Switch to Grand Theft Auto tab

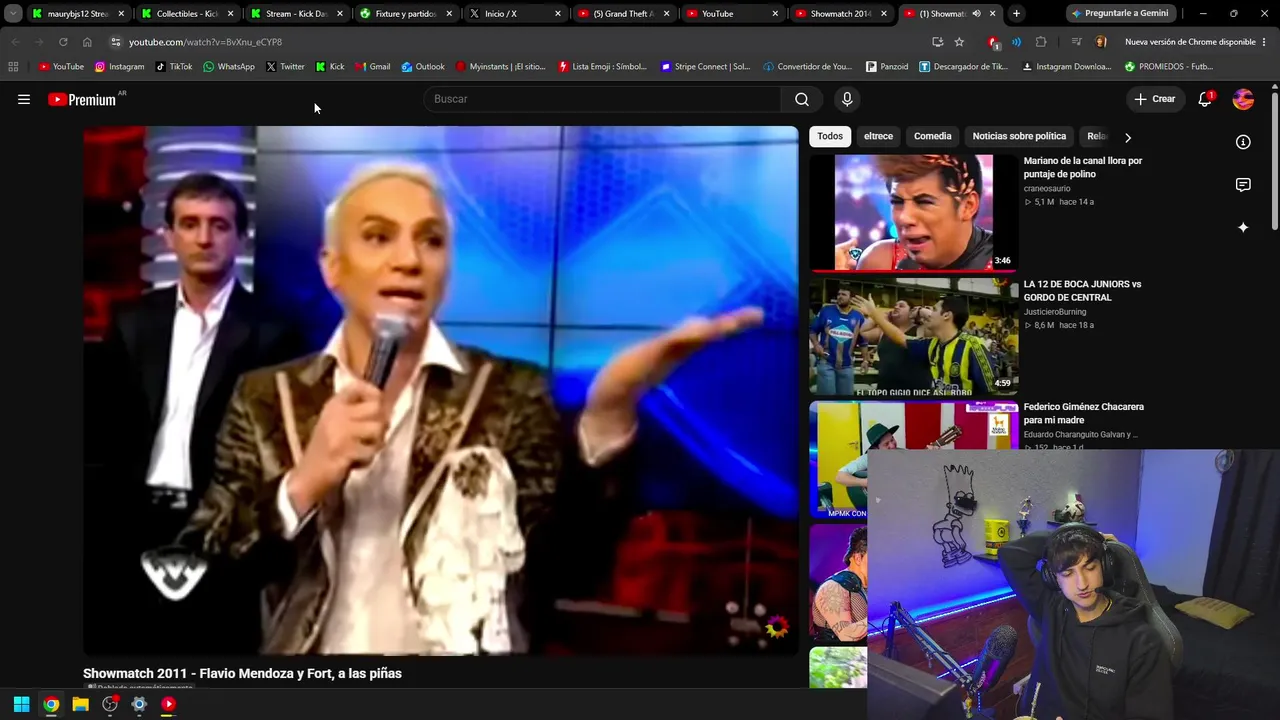click(x=624, y=14)
